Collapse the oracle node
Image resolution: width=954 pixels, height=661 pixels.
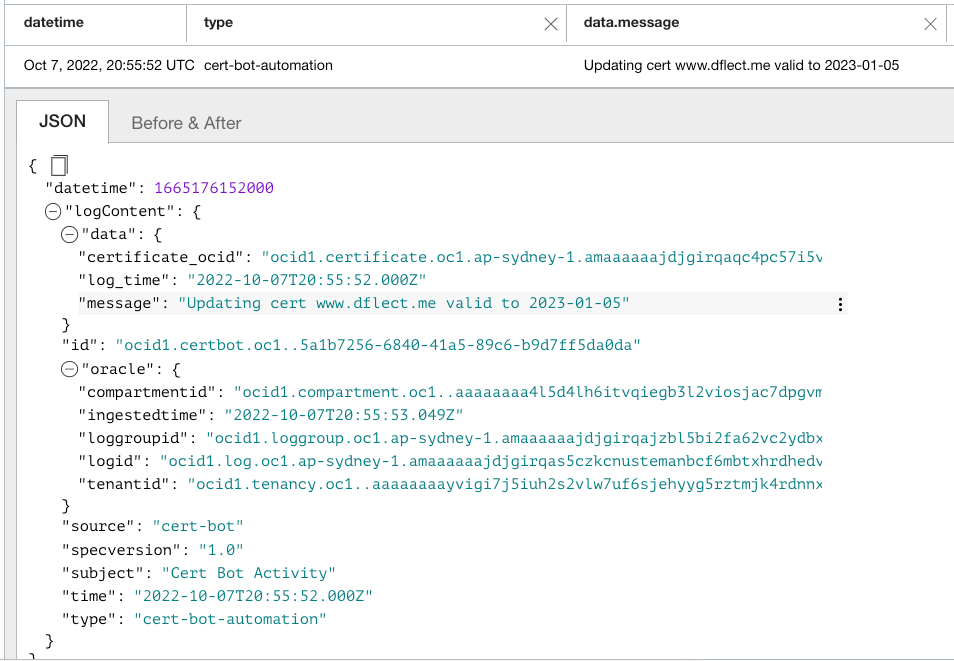[69, 368]
